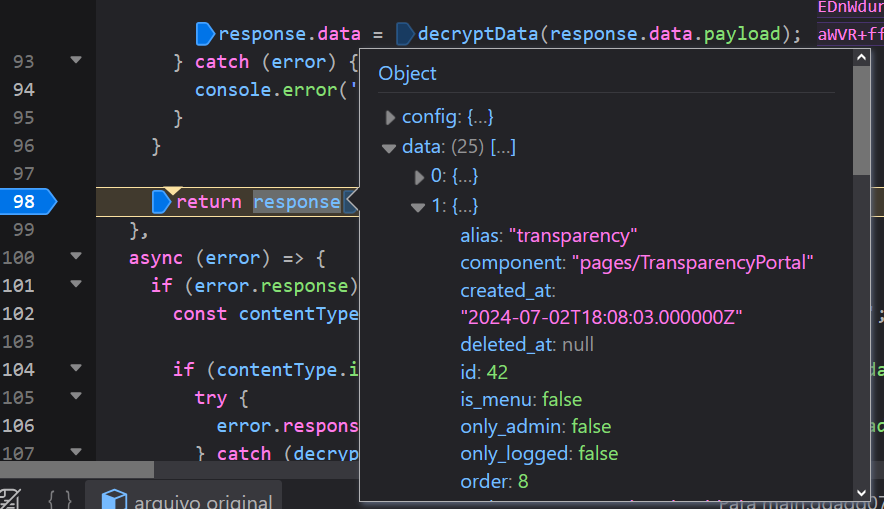Click the Object popup vertical scrollbar thumb
Screen dimensions: 884x509
point(861,121)
